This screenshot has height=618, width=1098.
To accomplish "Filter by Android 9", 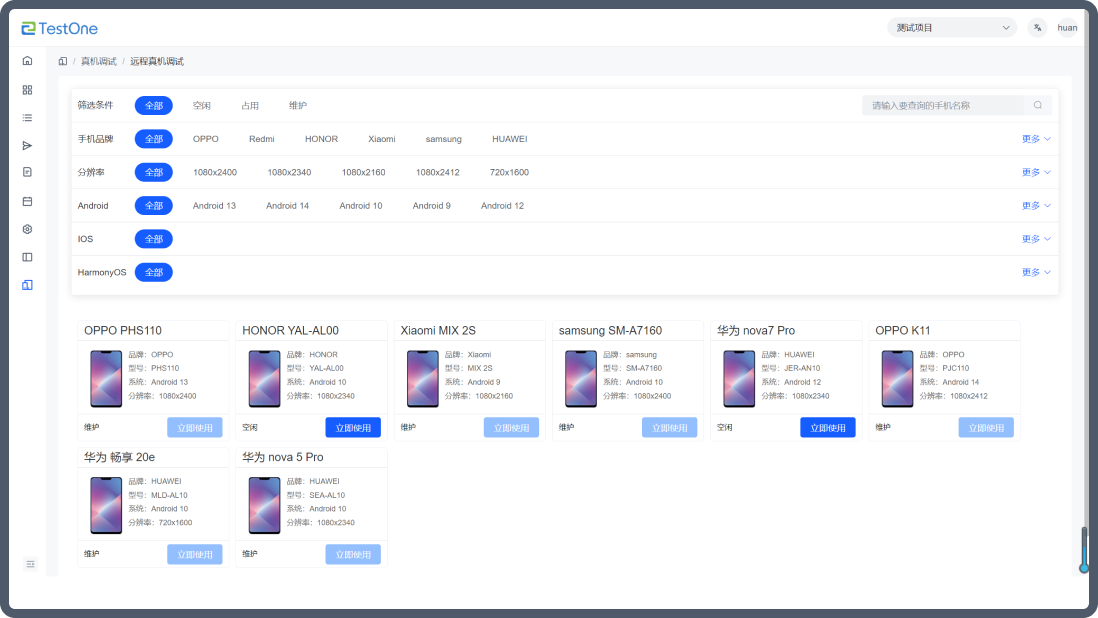I will point(431,206).
